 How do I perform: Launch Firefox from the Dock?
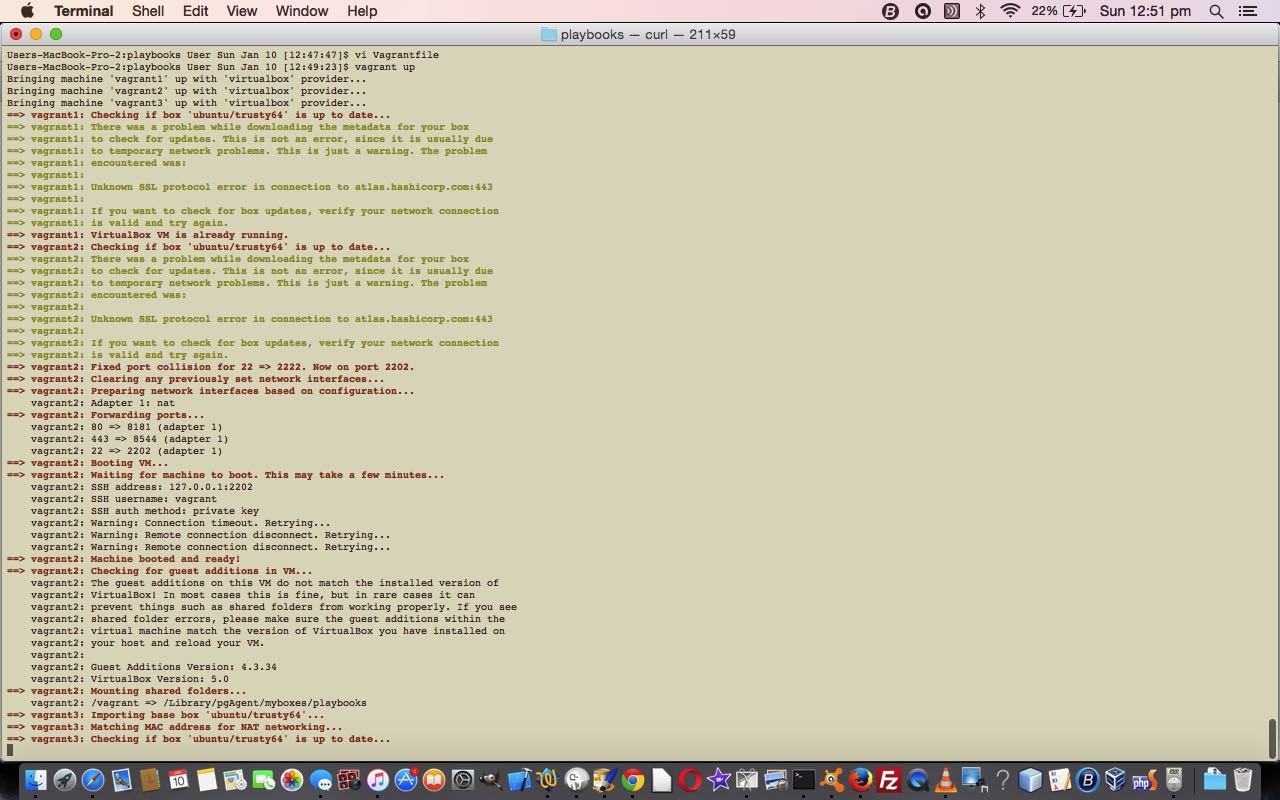coord(861,780)
